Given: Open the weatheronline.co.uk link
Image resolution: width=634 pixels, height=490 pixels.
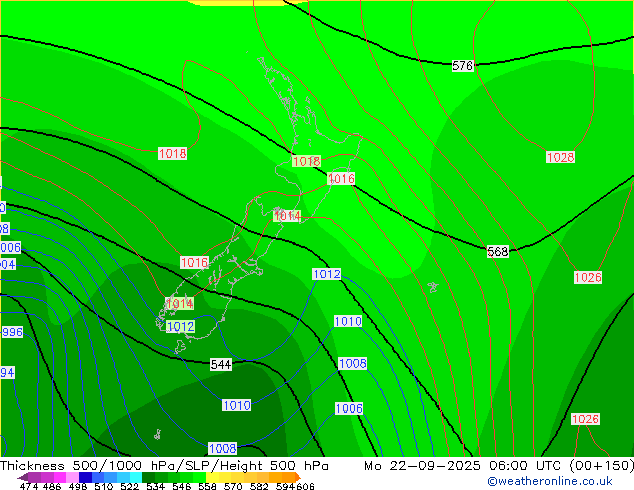Looking at the screenshot, I should coord(550,481).
